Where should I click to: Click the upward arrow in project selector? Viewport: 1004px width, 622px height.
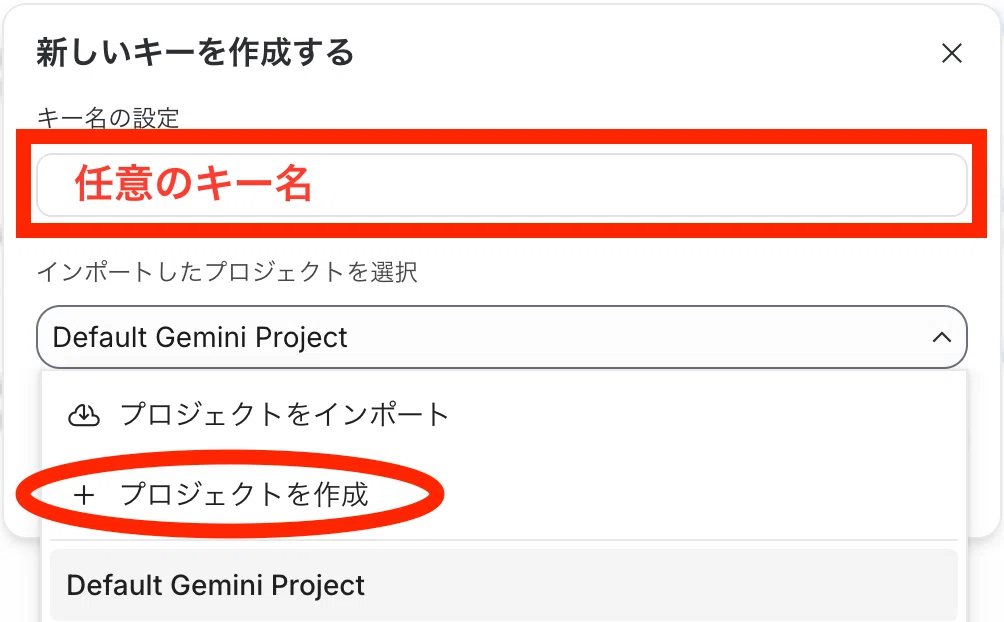(x=941, y=337)
